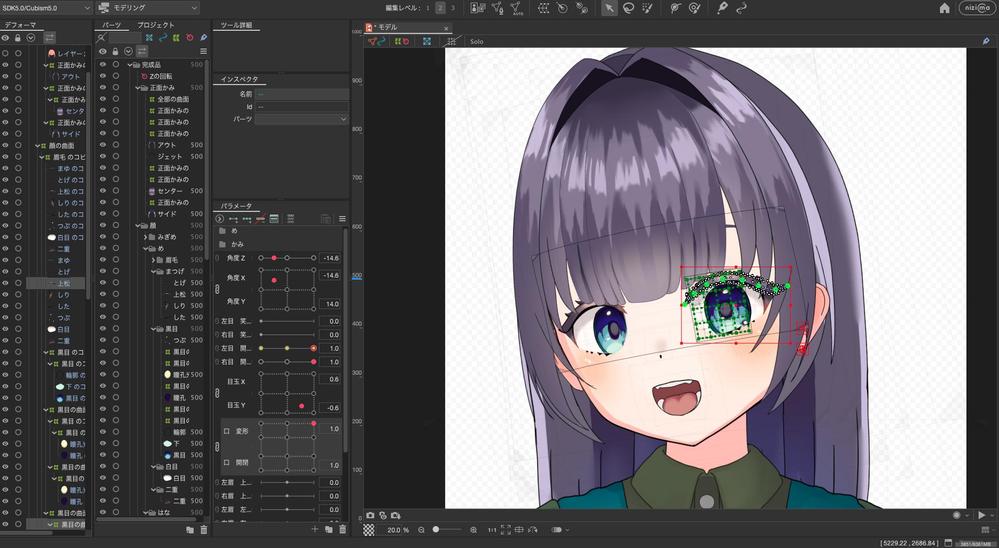Open the Parameter panel hamburger menu

coord(342,219)
